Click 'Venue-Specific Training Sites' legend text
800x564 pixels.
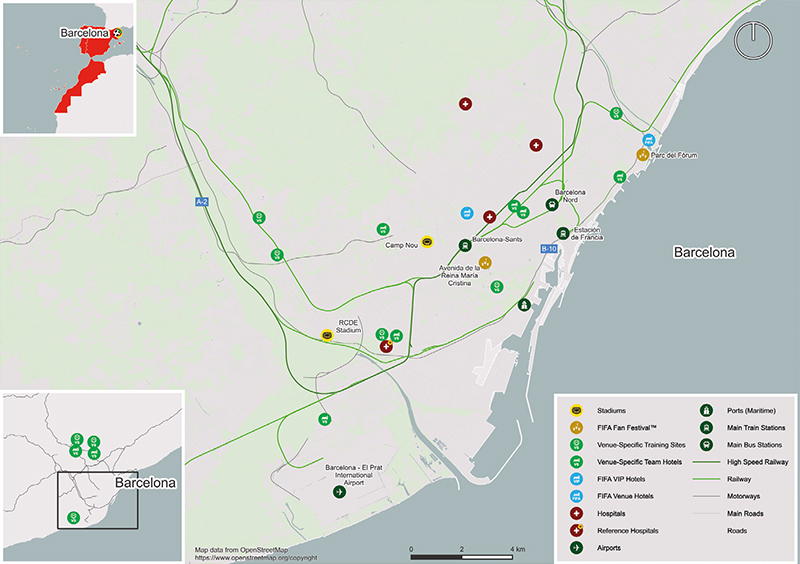pos(641,445)
